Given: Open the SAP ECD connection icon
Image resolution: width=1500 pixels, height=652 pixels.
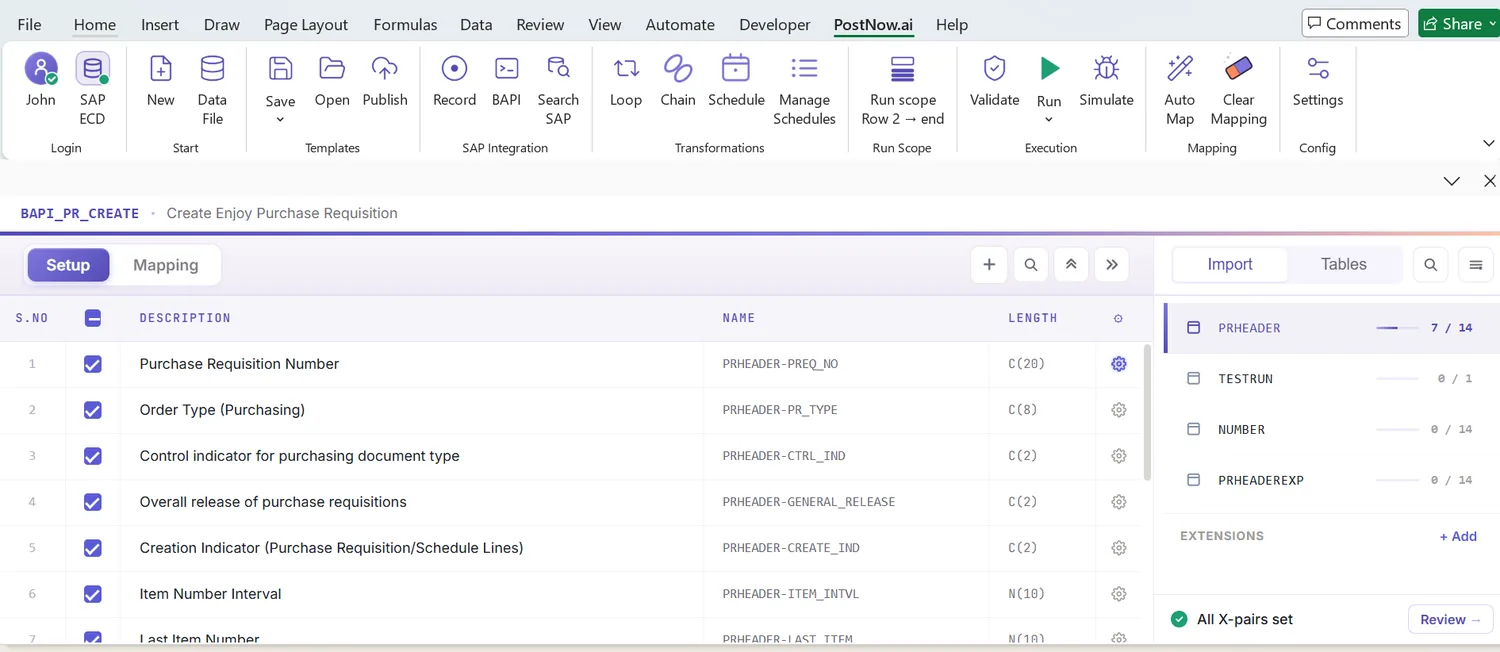Looking at the screenshot, I should point(92,69).
